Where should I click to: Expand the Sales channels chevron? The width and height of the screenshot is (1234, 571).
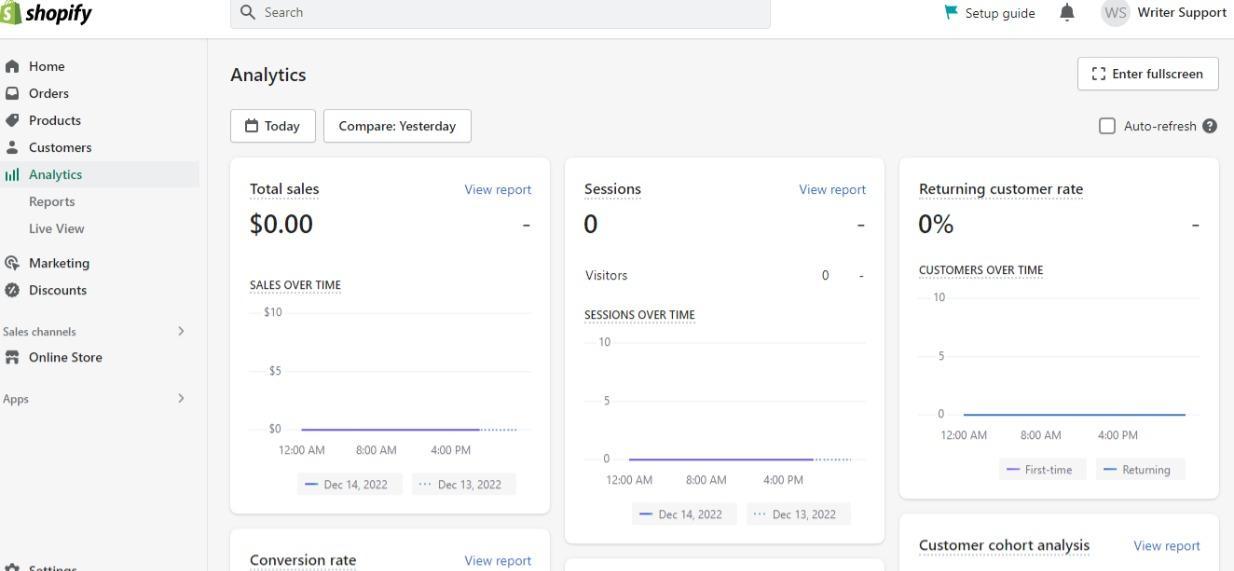coord(181,331)
